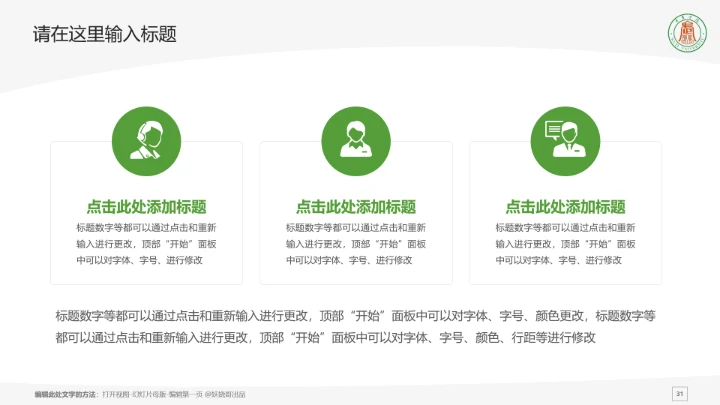Click body text in the headset card
This screenshot has height=405, width=720.
(x=146, y=244)
